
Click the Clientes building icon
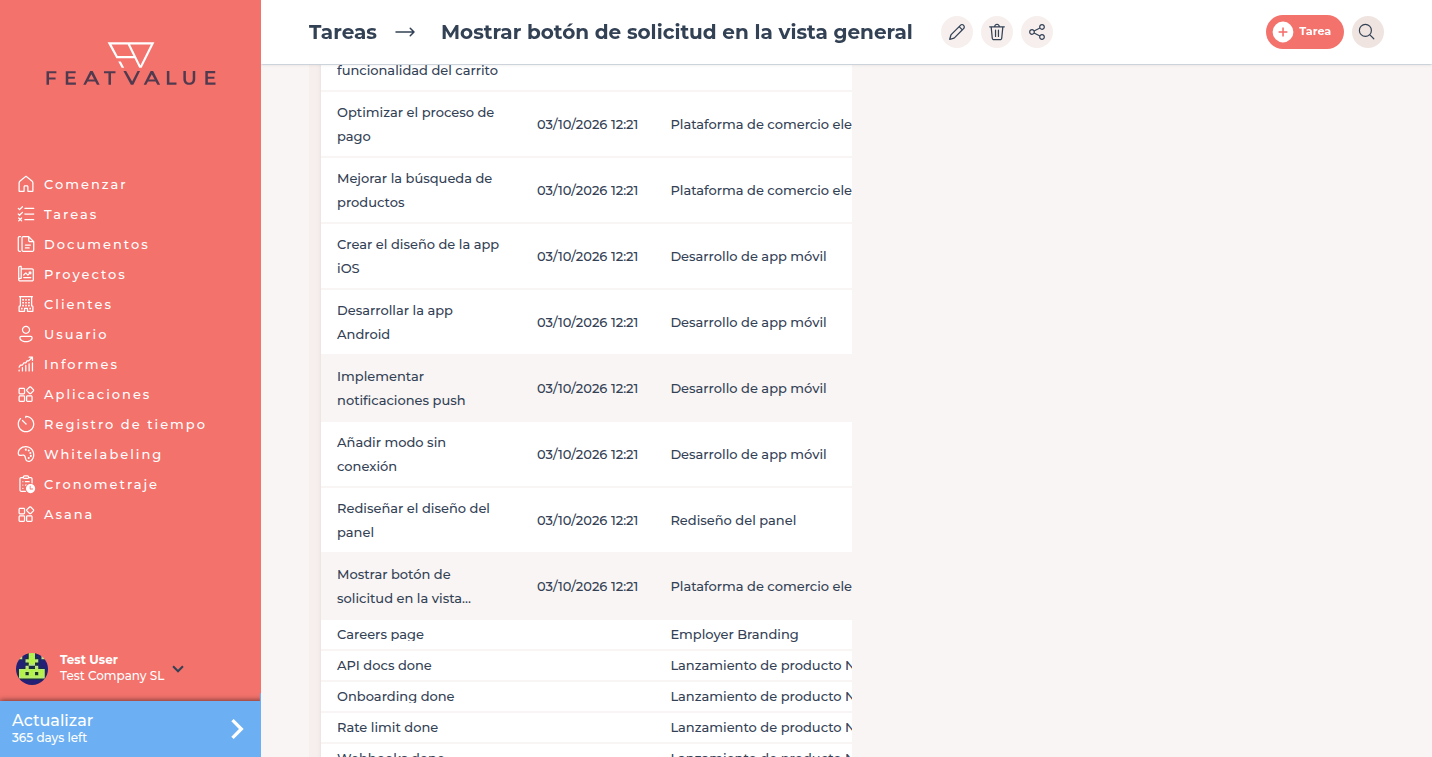(26, 304)
